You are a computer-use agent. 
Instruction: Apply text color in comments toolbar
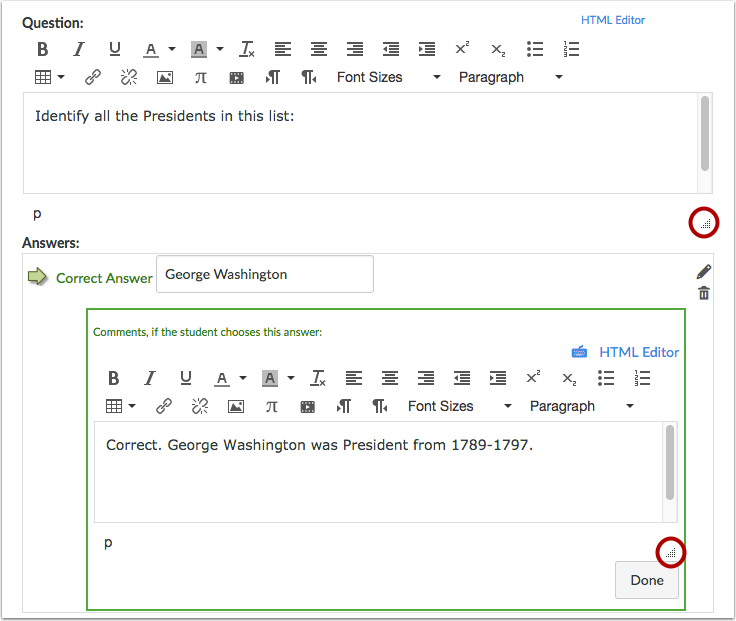point(222,378)
